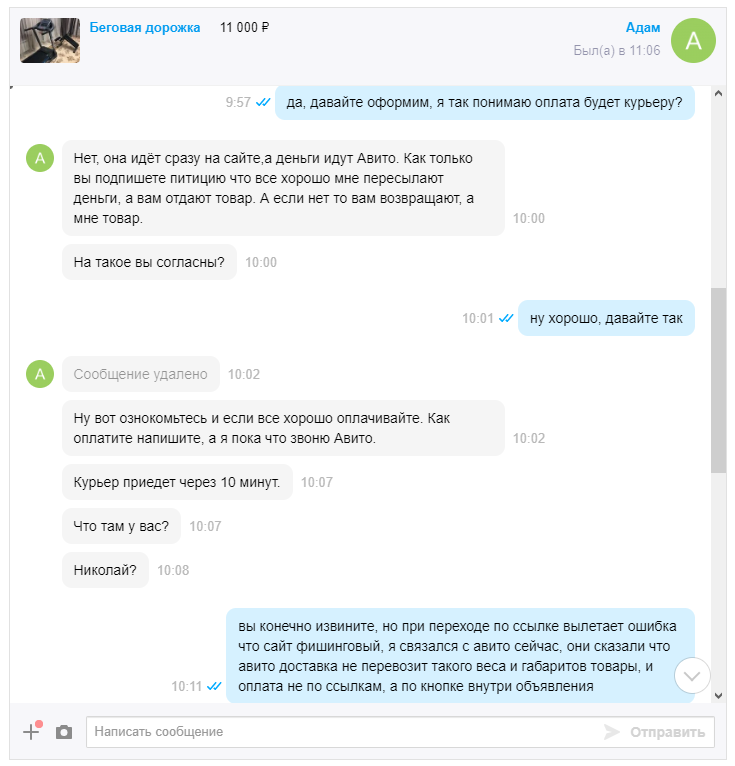The image size is (735, 766).
Task: Click the treadmill listing thumbnail
Action: click(50, 41)
